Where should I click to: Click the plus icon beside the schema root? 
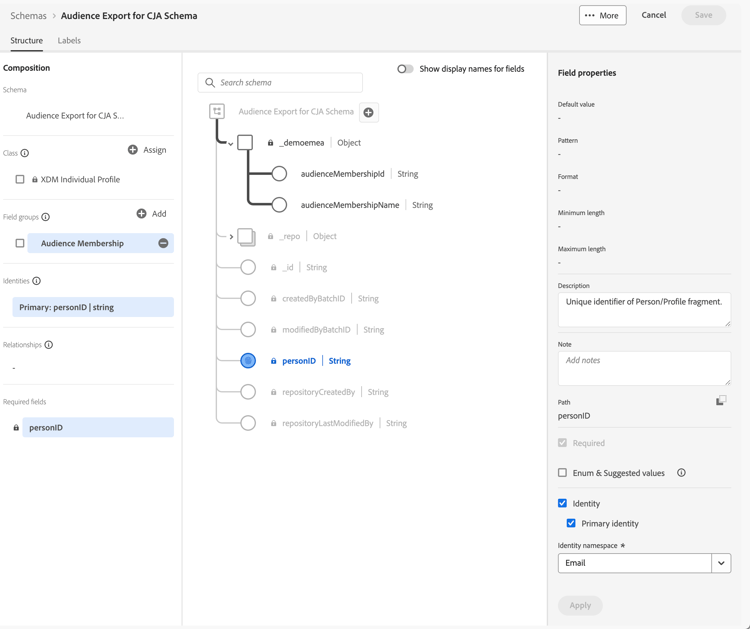pyautogui.click(x=369, y=112)
